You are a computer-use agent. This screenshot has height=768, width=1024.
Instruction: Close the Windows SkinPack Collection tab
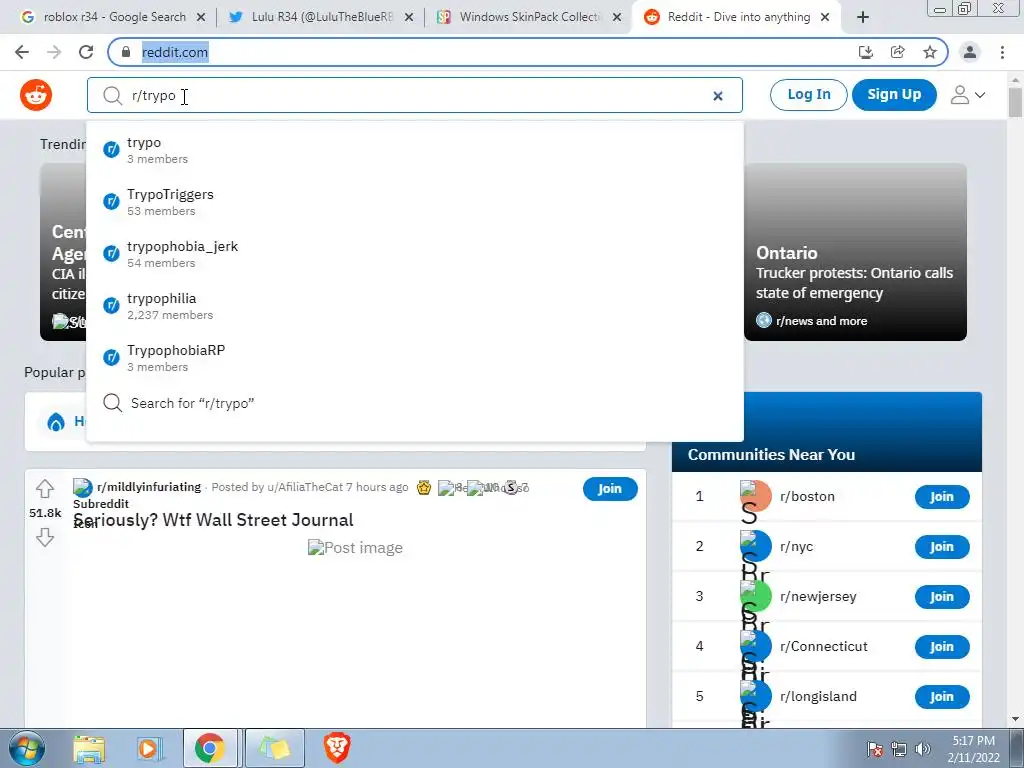click(616, 18)
